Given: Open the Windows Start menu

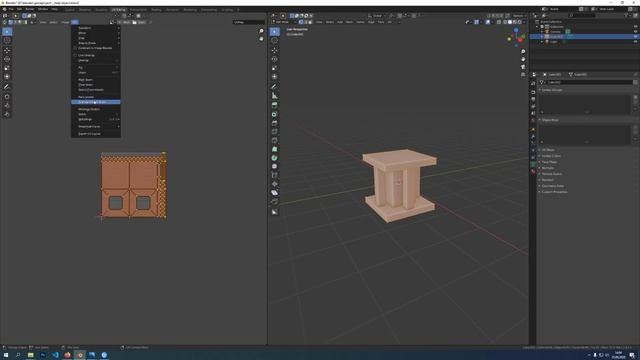Looking at the screenshot, I should click(x=5, y=355).
